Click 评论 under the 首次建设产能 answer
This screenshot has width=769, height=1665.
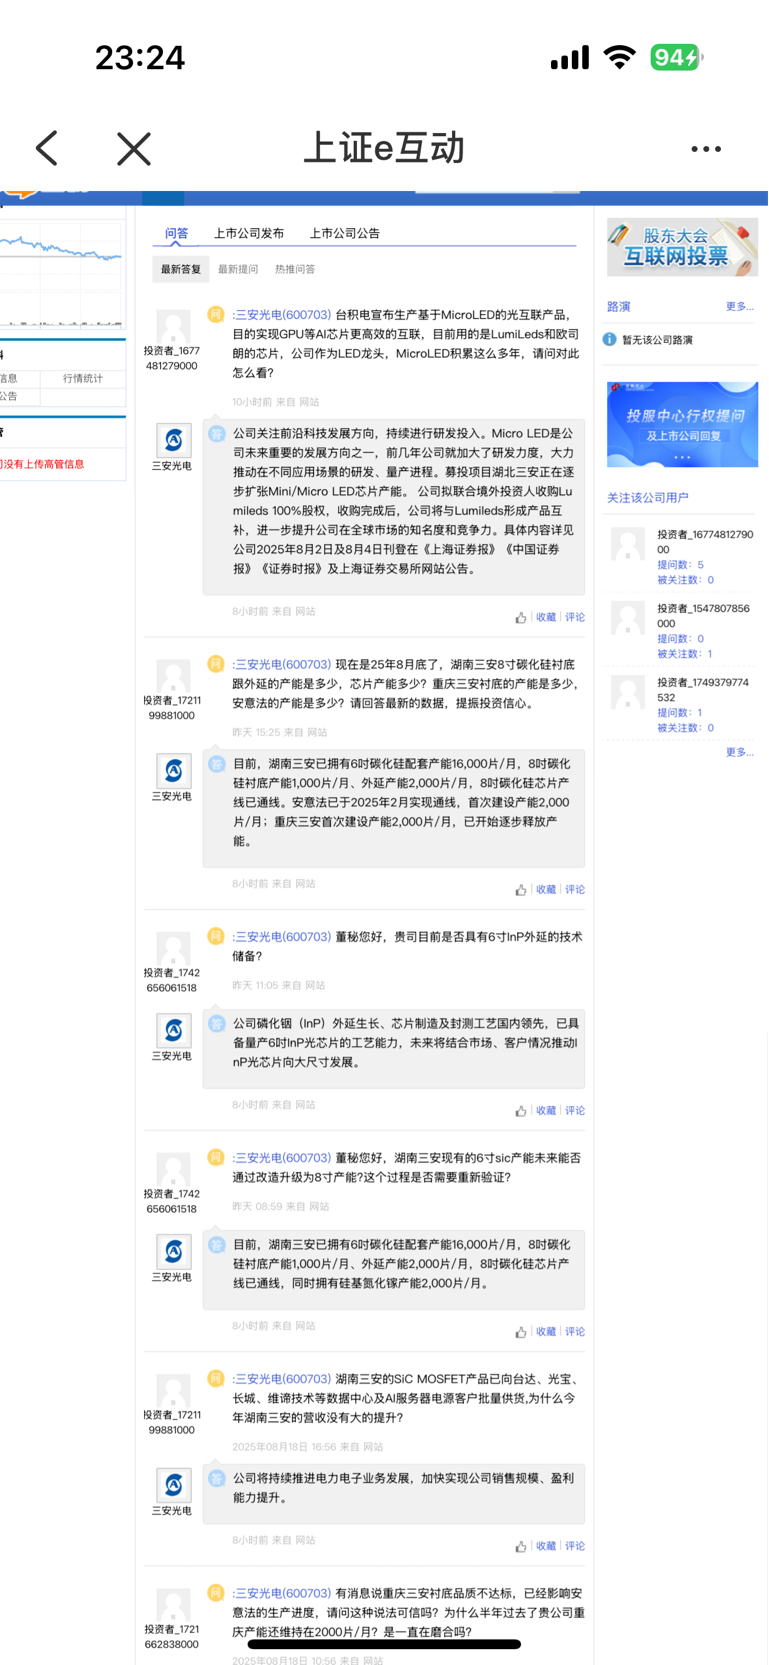tap(575, 890)
